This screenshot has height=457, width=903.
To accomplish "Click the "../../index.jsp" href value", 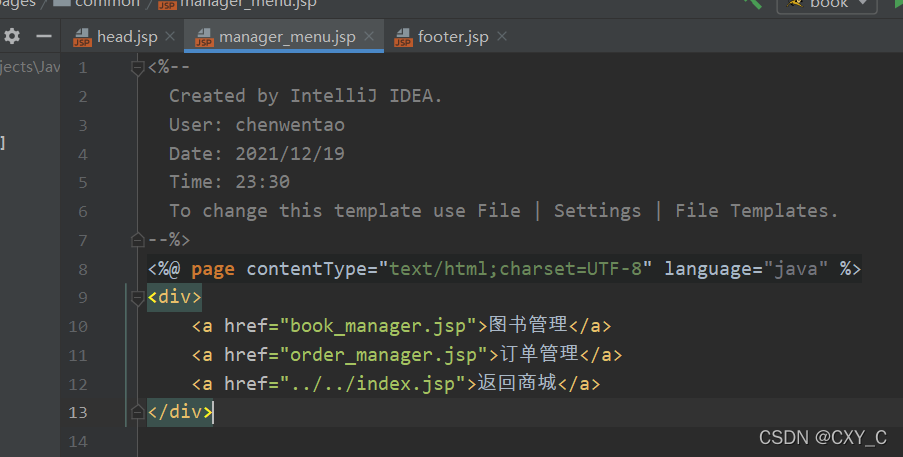I will [x=373, y=383].
